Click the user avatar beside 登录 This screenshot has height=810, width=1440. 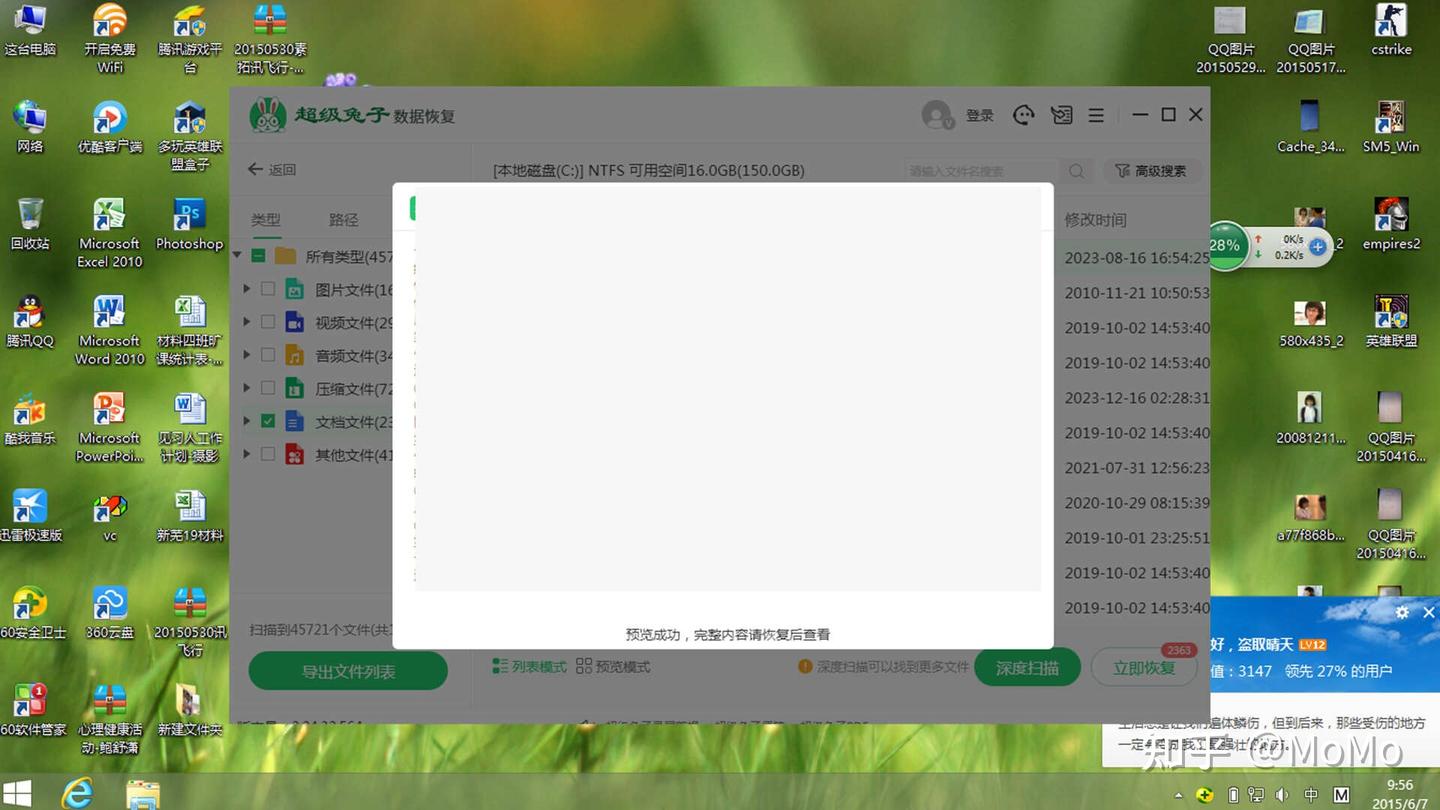937,115
